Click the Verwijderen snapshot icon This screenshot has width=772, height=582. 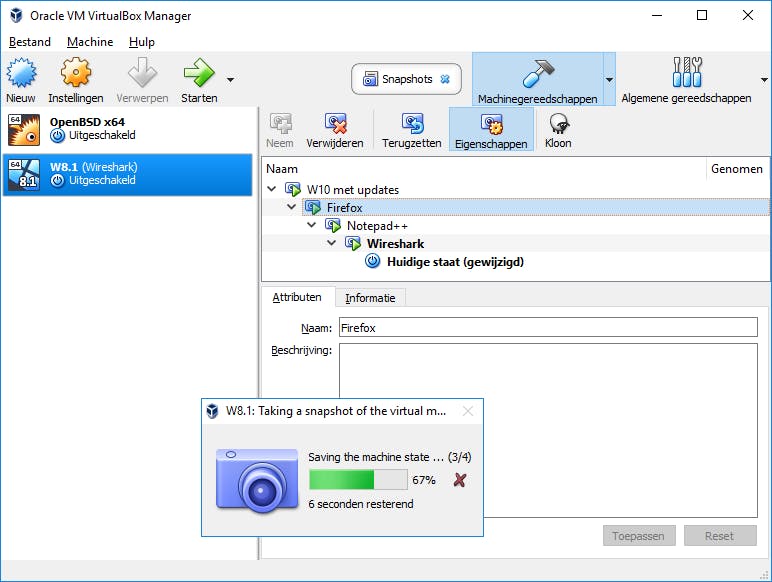(x=335, y=124)
